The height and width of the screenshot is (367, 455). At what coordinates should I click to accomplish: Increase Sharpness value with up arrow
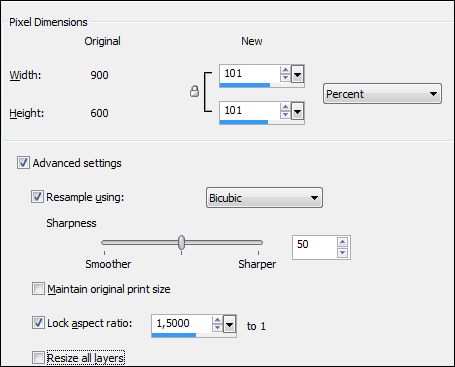click(x=342, y=242)
